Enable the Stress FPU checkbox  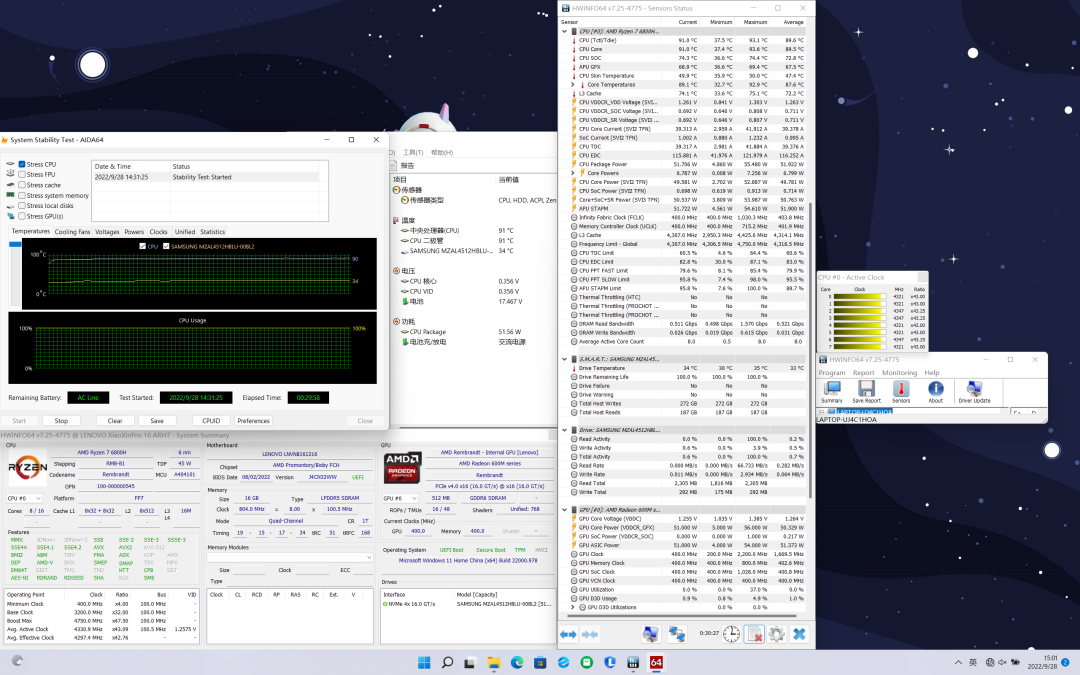click(x=22, y=175)
